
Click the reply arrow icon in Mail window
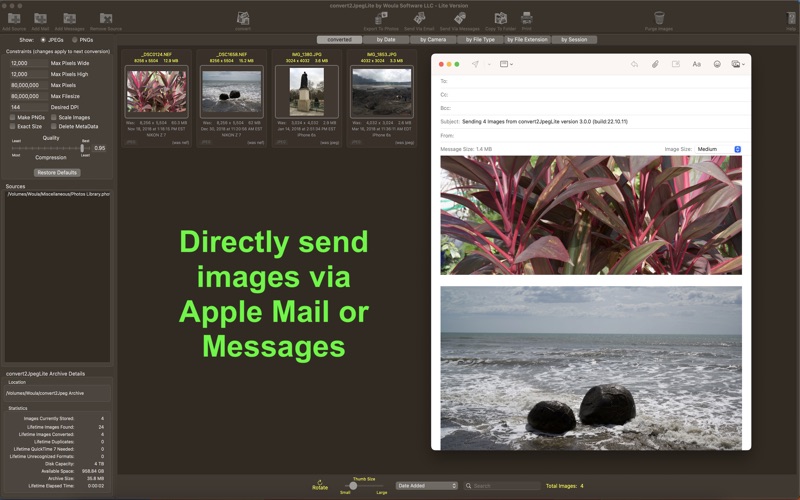point(634,64)
